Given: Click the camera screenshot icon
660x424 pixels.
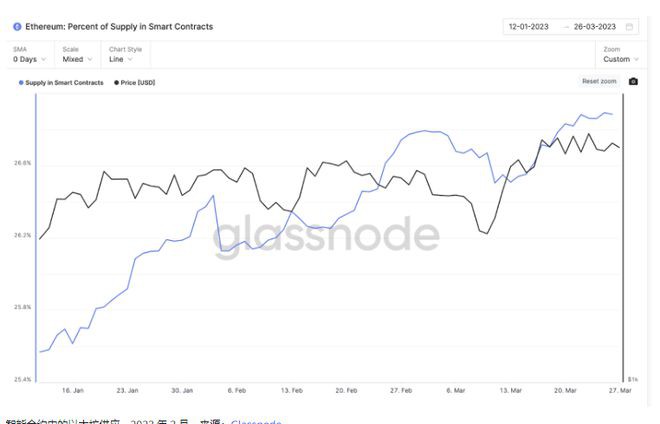Looking at the screenshot, I should (633, 81).
